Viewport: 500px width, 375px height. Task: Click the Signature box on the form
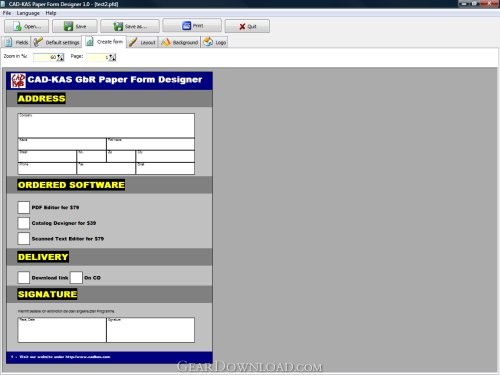151,330
